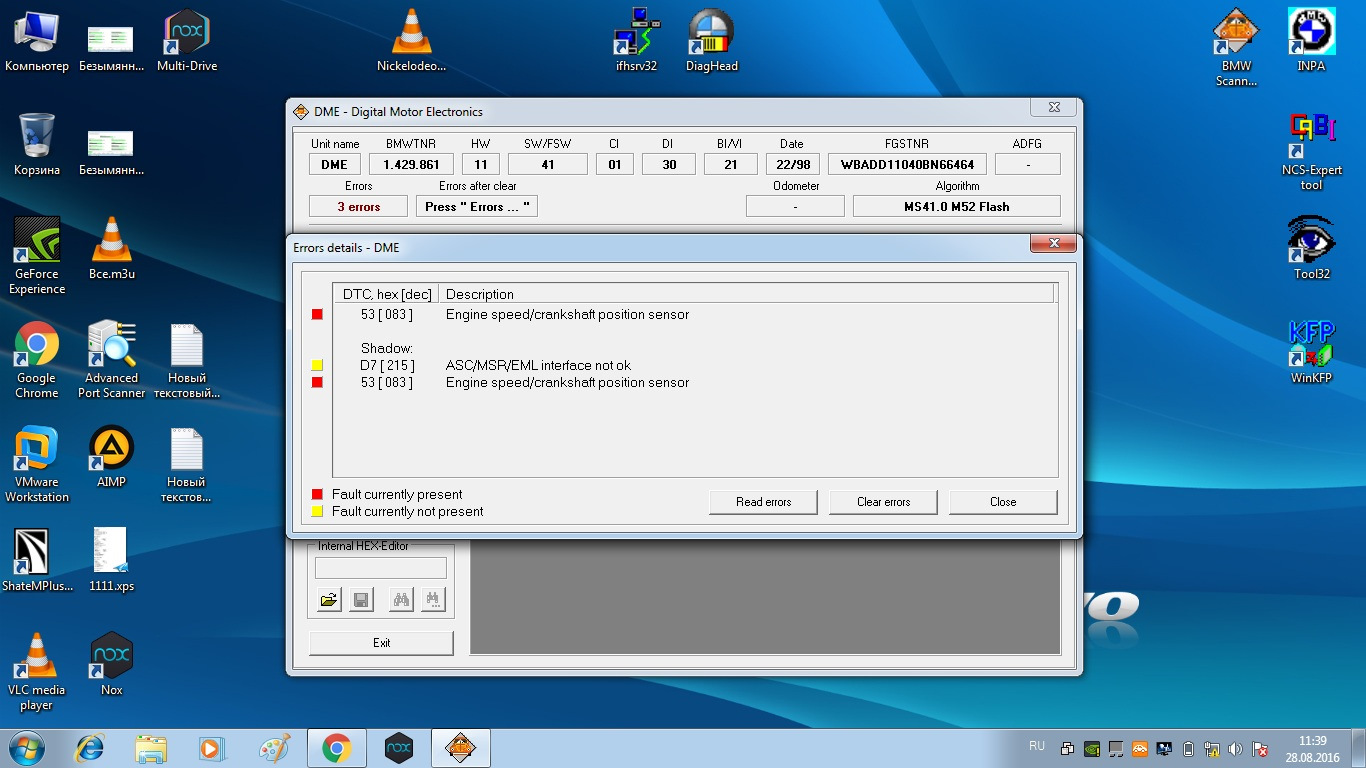1366x768 pixels.
Task: Open the DiagHead application
Action: tap(710, 30)
